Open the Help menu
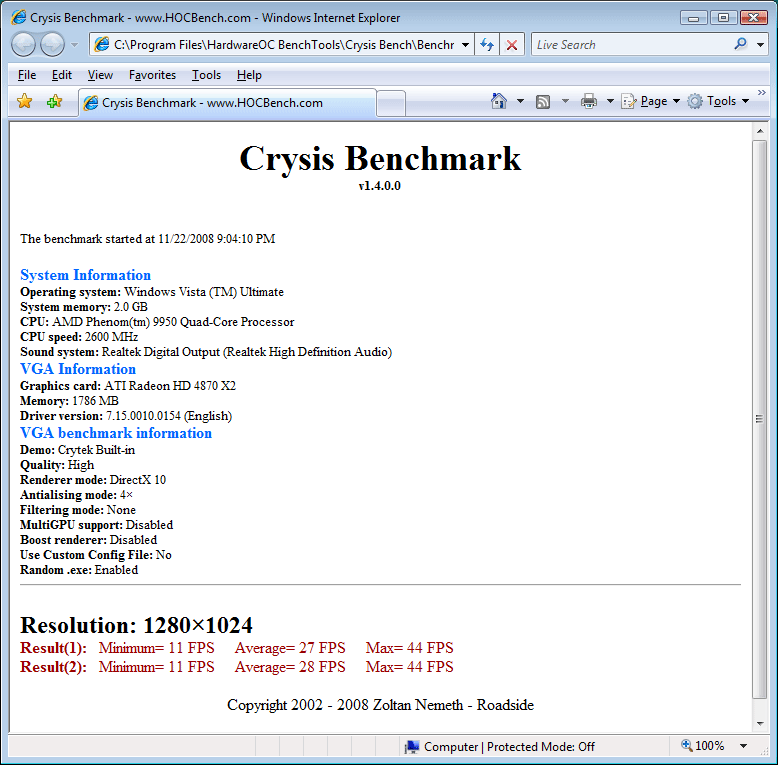 point(249,75)
